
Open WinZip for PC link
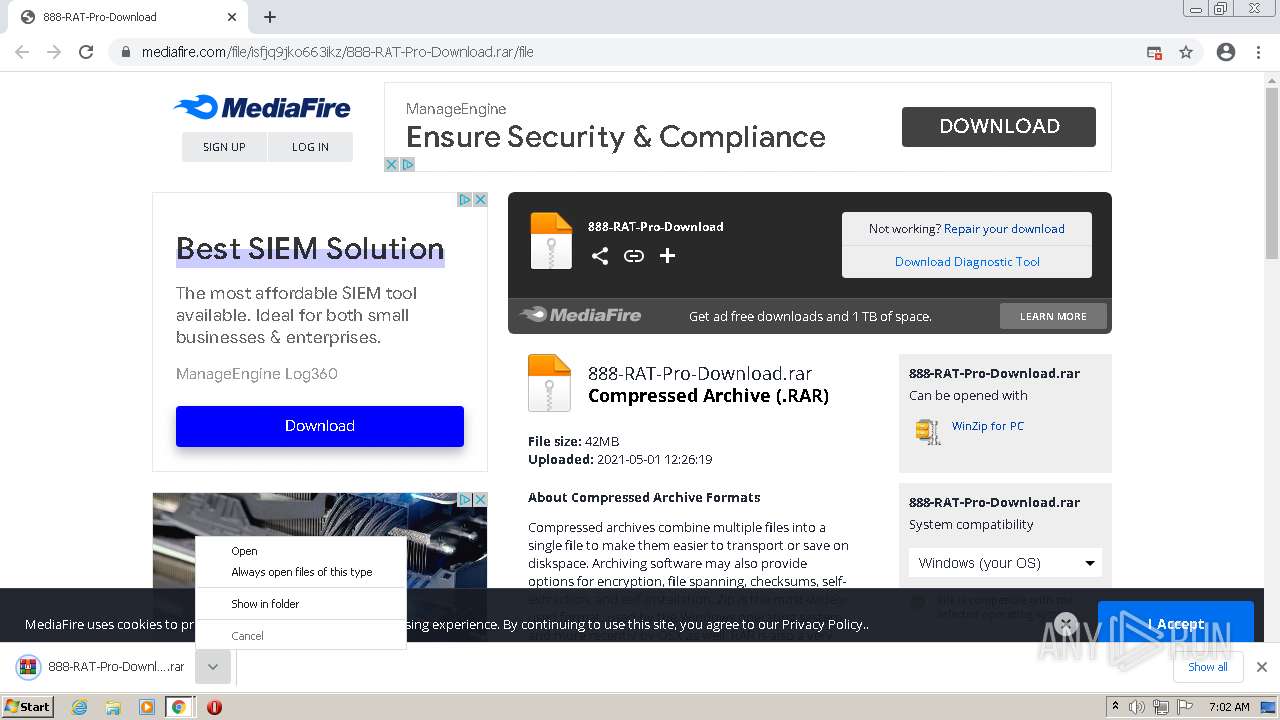pos(988,426)
